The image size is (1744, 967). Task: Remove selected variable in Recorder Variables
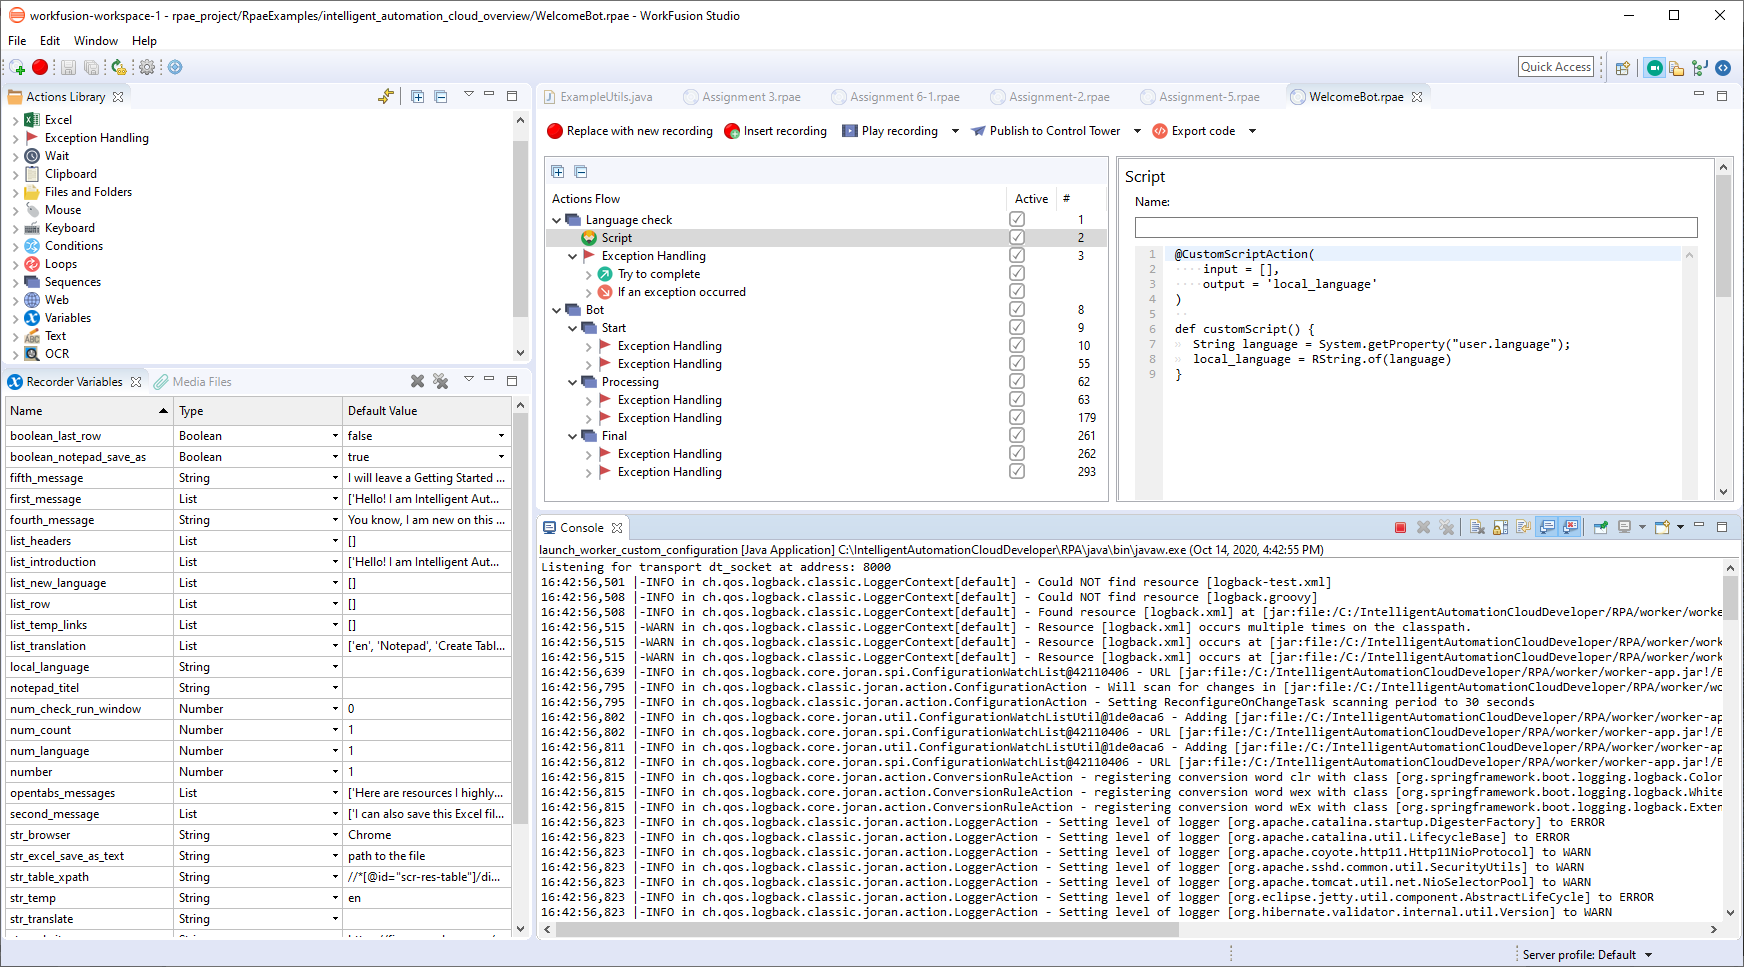pyautogui.click(x=418, y=381)
